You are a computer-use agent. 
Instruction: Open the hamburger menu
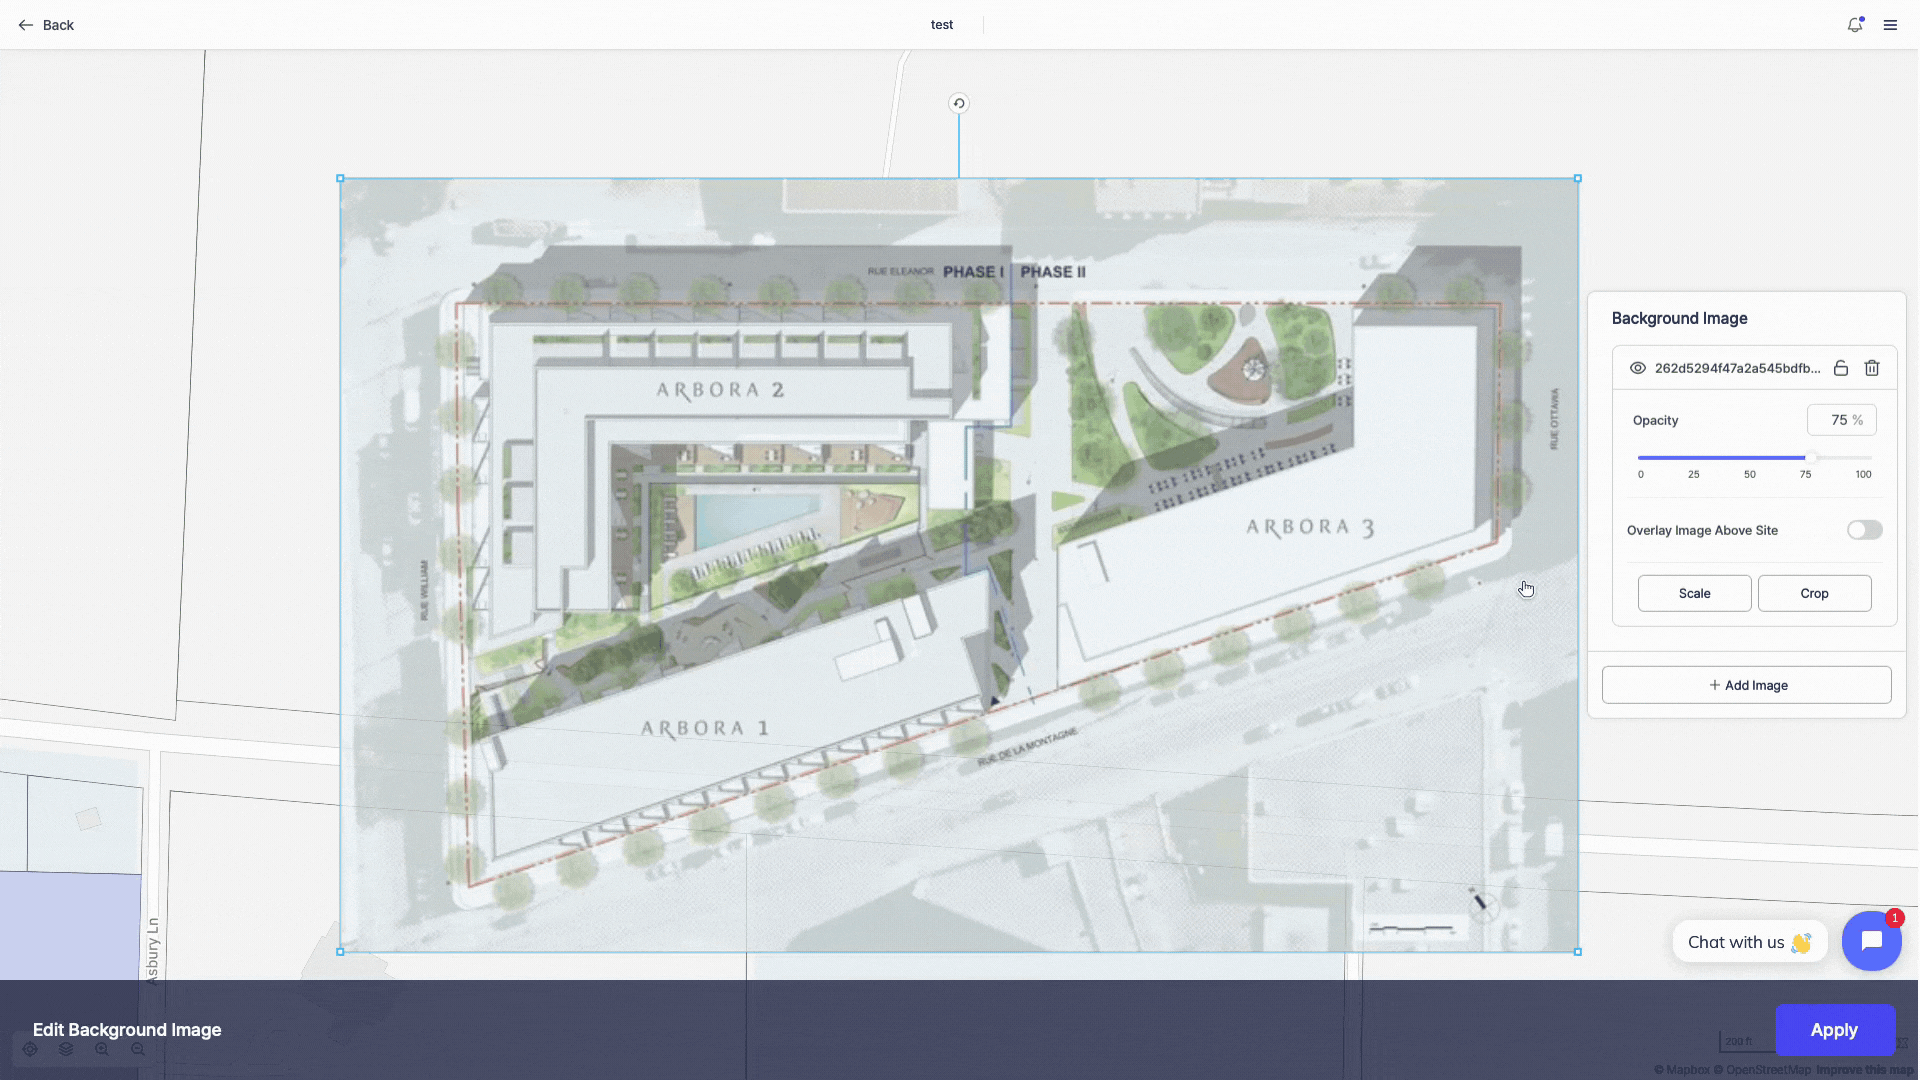point(1890,25)
